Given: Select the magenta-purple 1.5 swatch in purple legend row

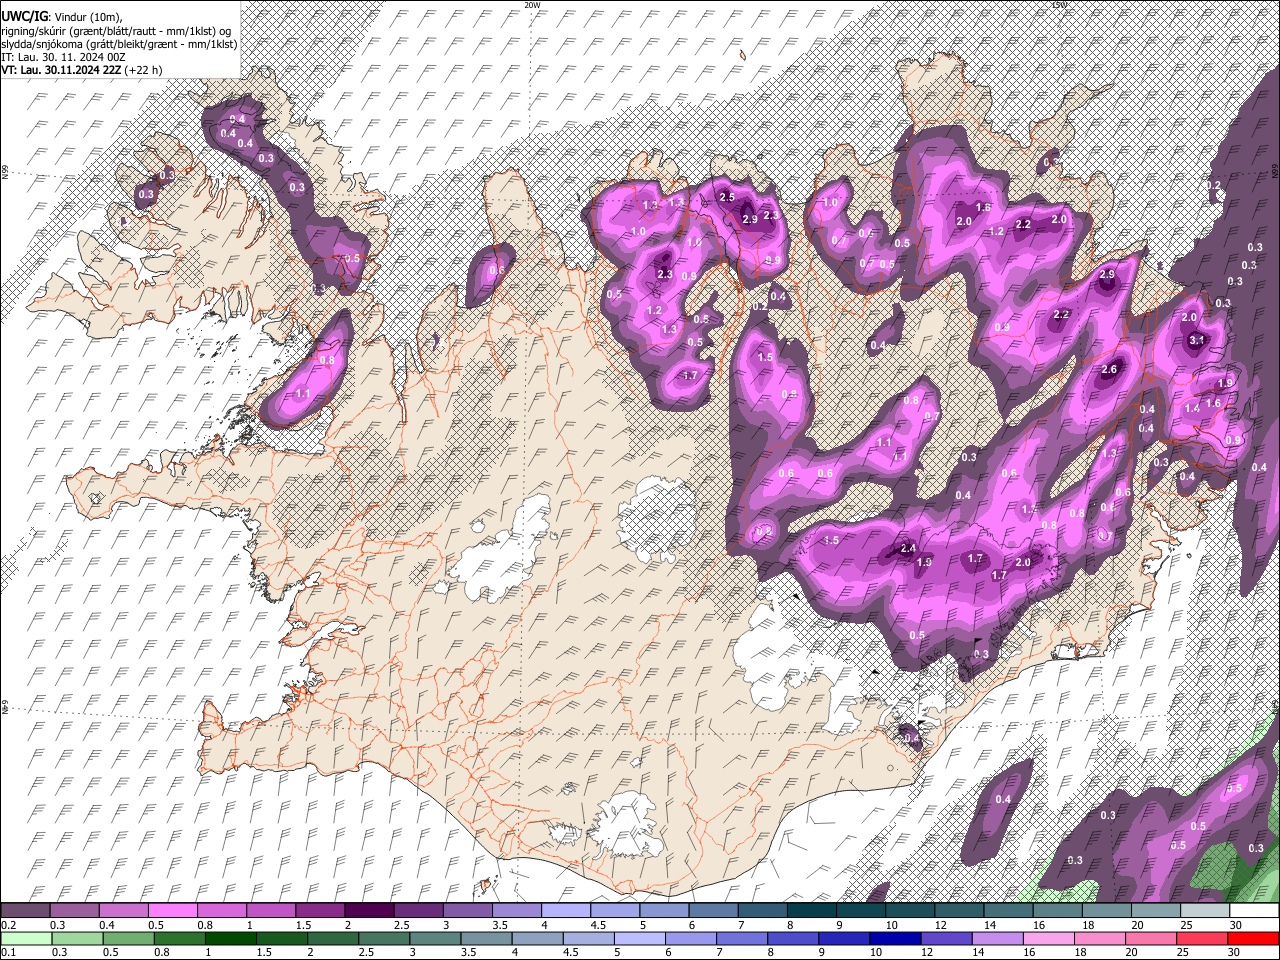Looking at the screenshot, I should tap(320, 911).
